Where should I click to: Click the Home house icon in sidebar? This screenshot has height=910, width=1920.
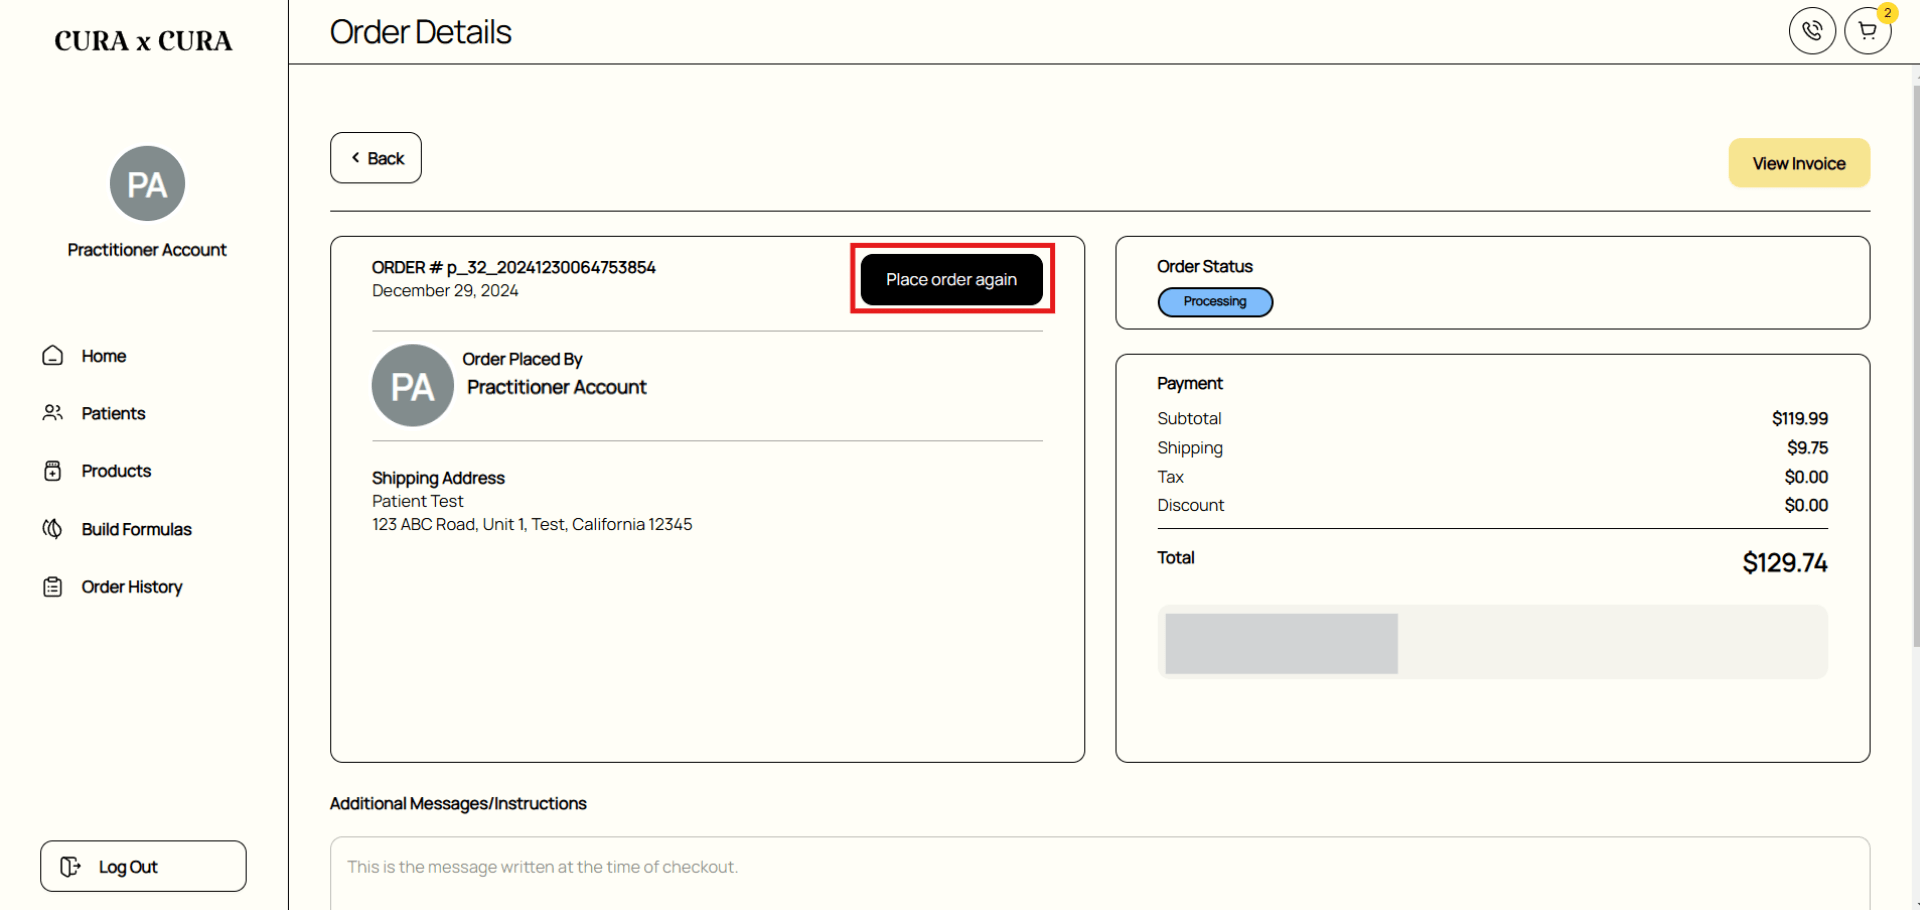[x=53, y=356]
